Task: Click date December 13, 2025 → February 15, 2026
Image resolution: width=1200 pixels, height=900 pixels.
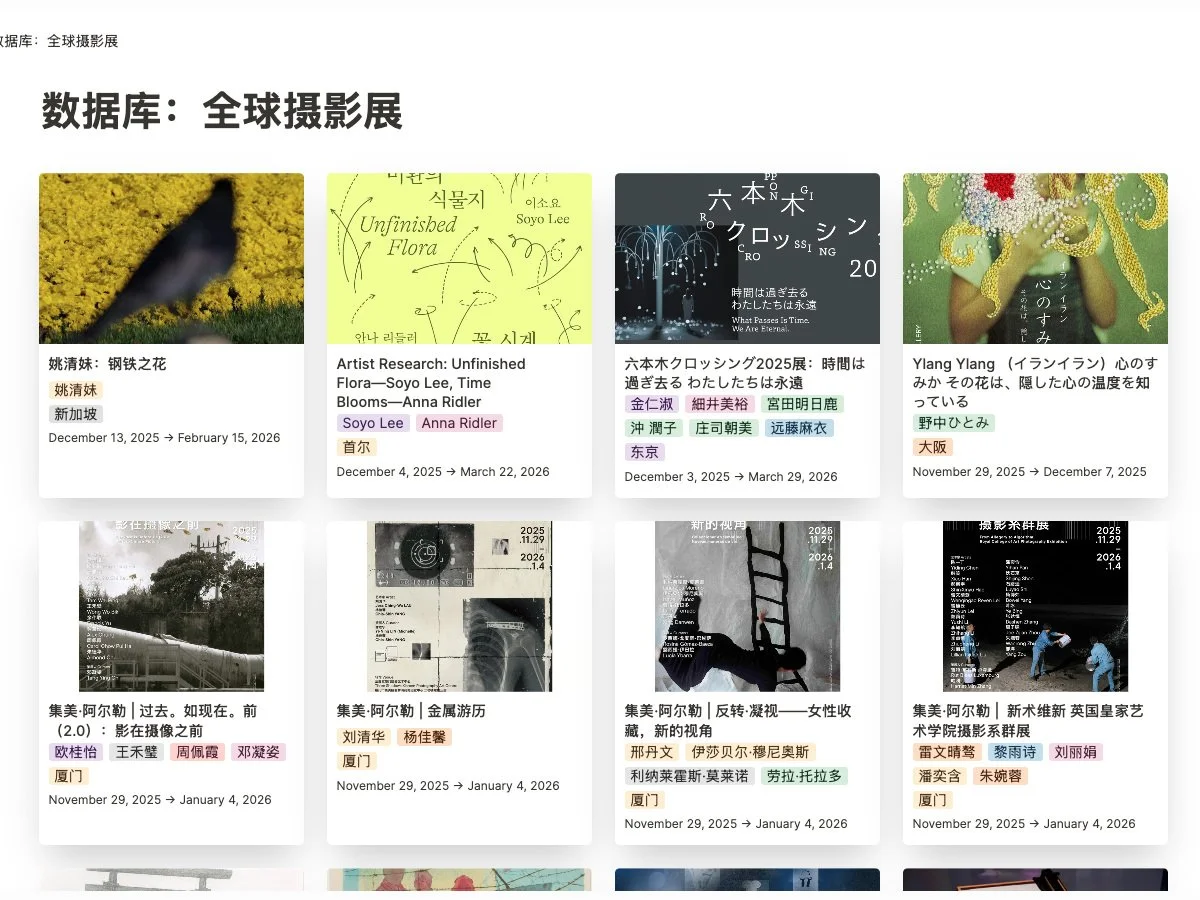Action: tap(165, 438)
